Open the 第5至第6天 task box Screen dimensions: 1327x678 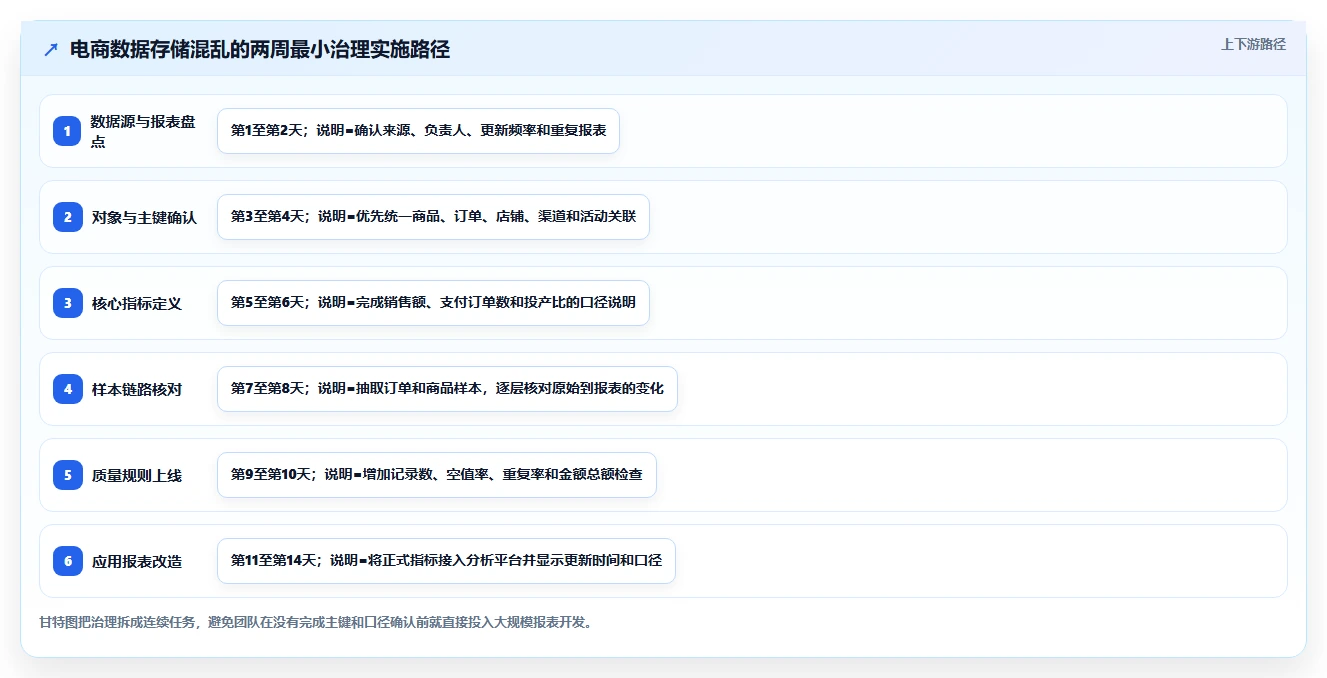433,303
